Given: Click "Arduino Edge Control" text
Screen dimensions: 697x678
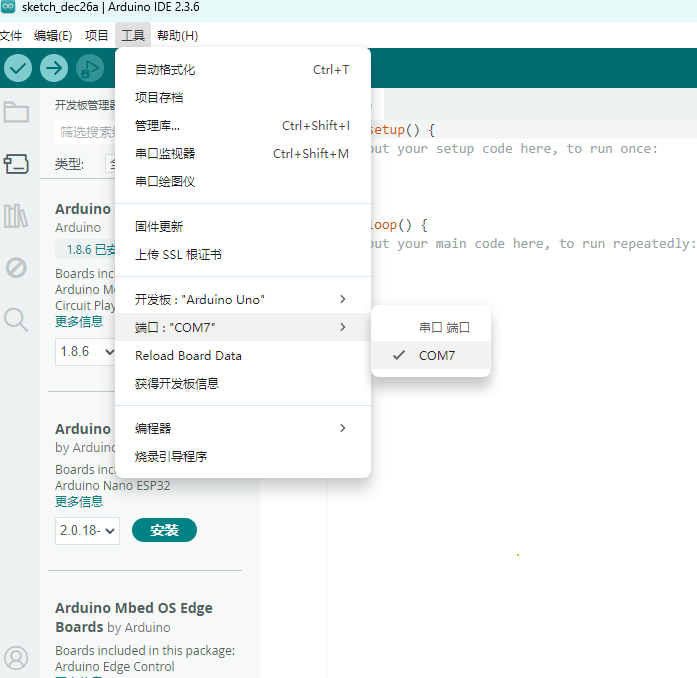Looking at the screenshot, I should (x=115, y=666).
